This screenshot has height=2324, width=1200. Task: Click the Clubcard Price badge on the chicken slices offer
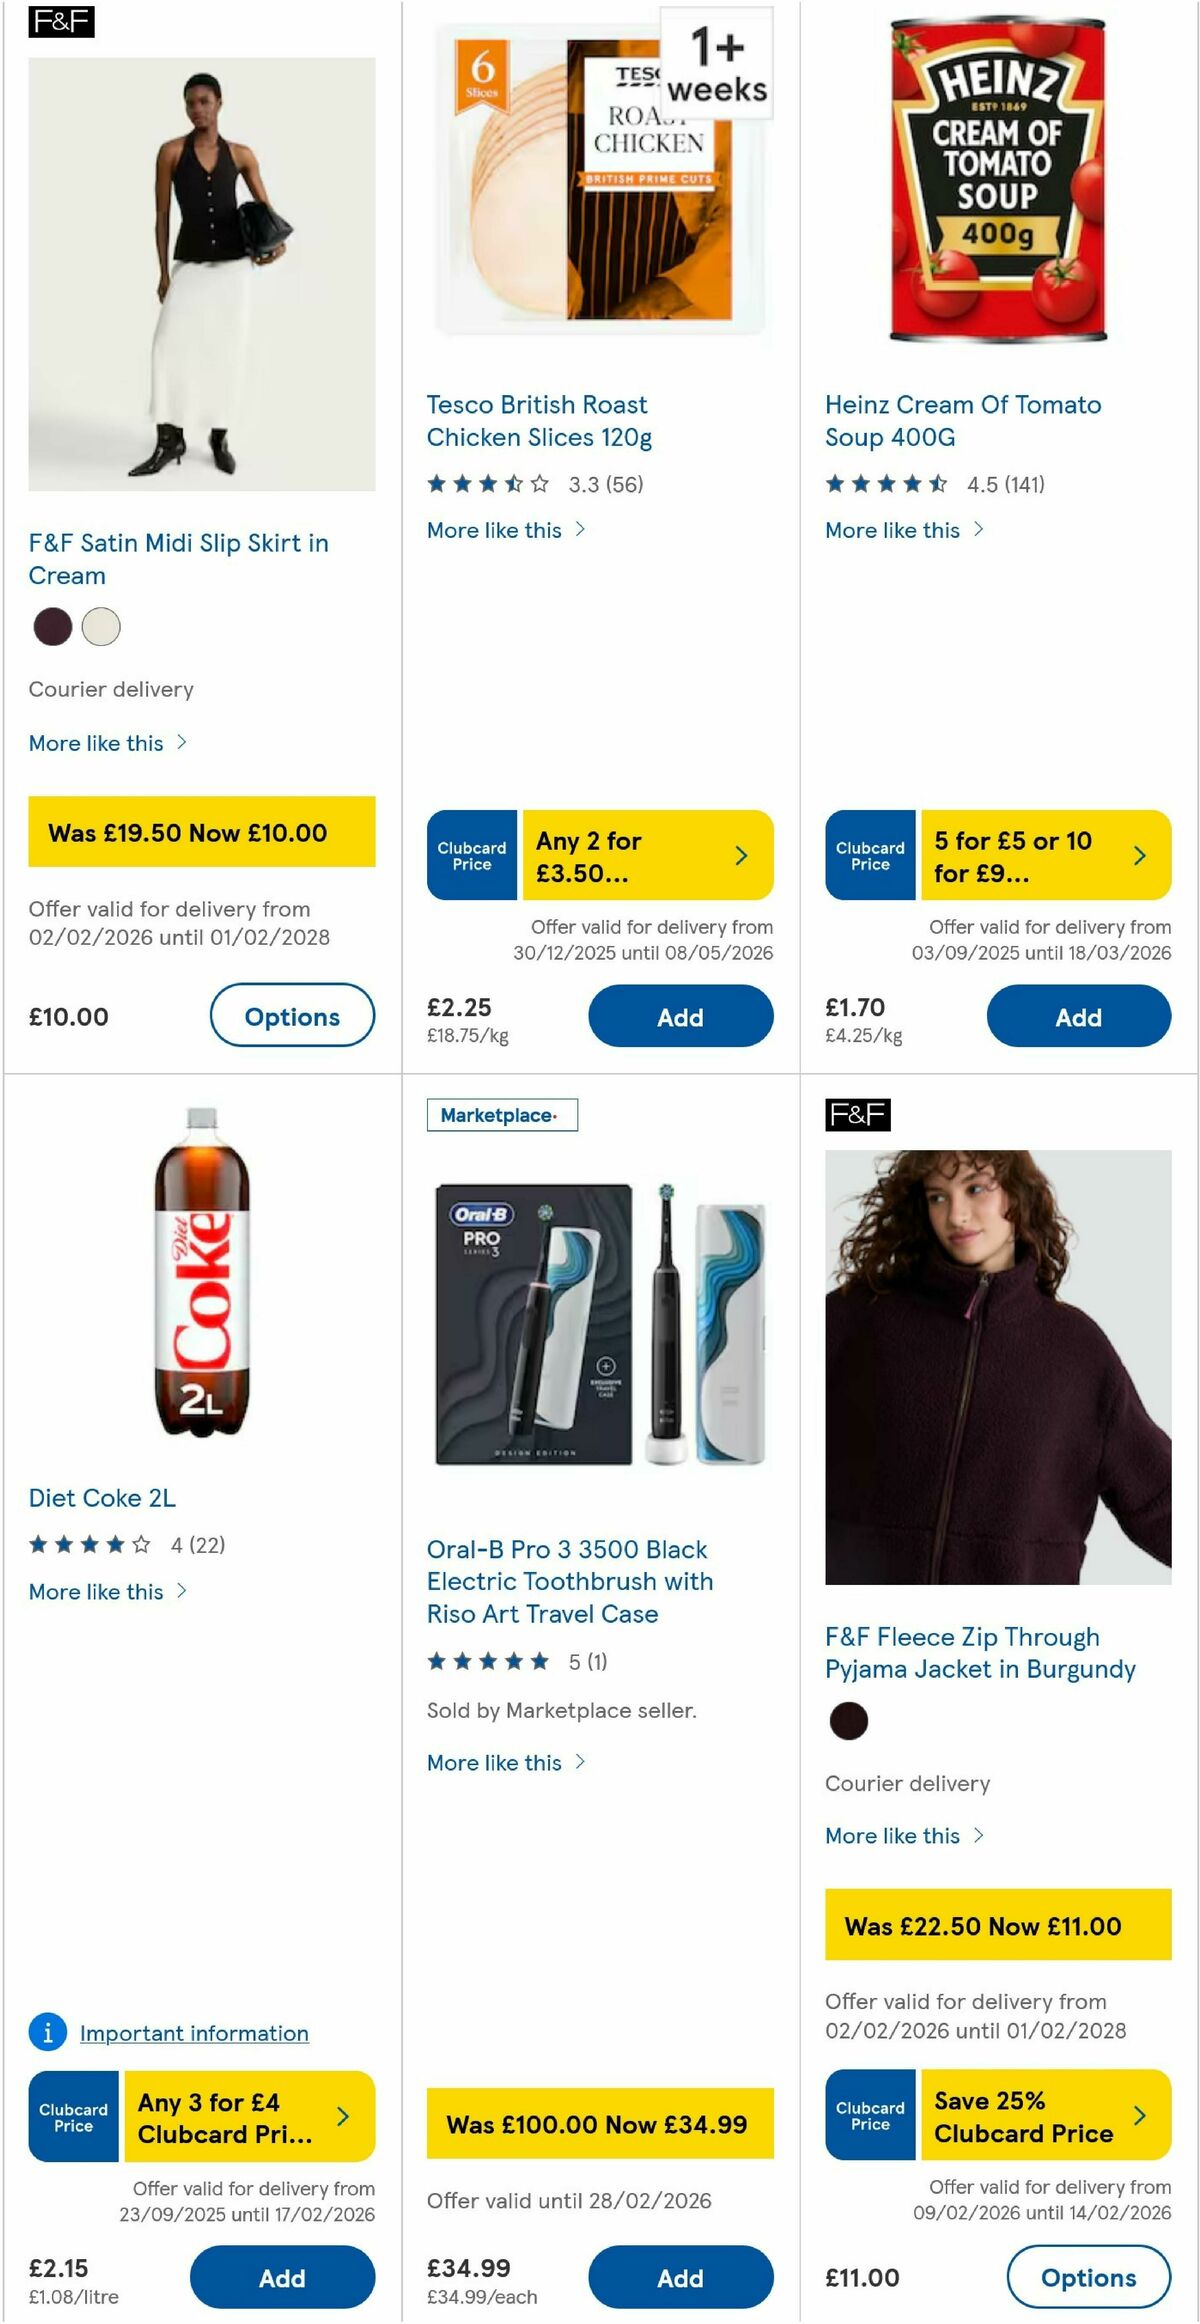471,855
